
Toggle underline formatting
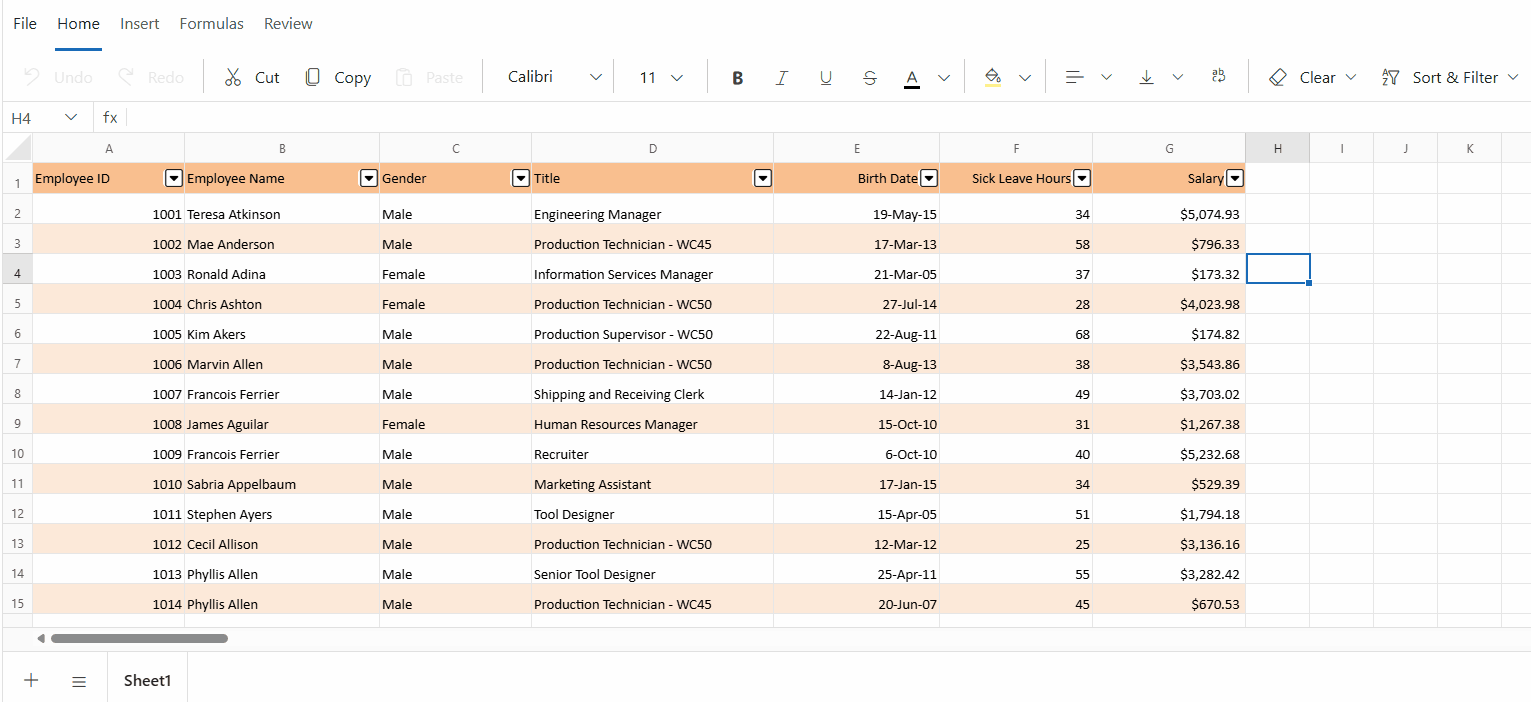(x=826, y=77)
